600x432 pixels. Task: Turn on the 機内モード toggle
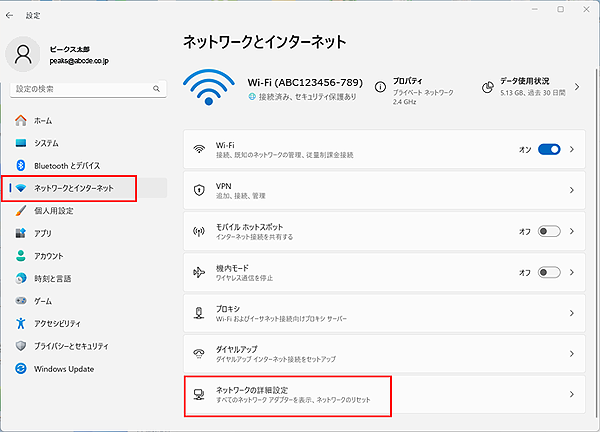coord(549,272)
